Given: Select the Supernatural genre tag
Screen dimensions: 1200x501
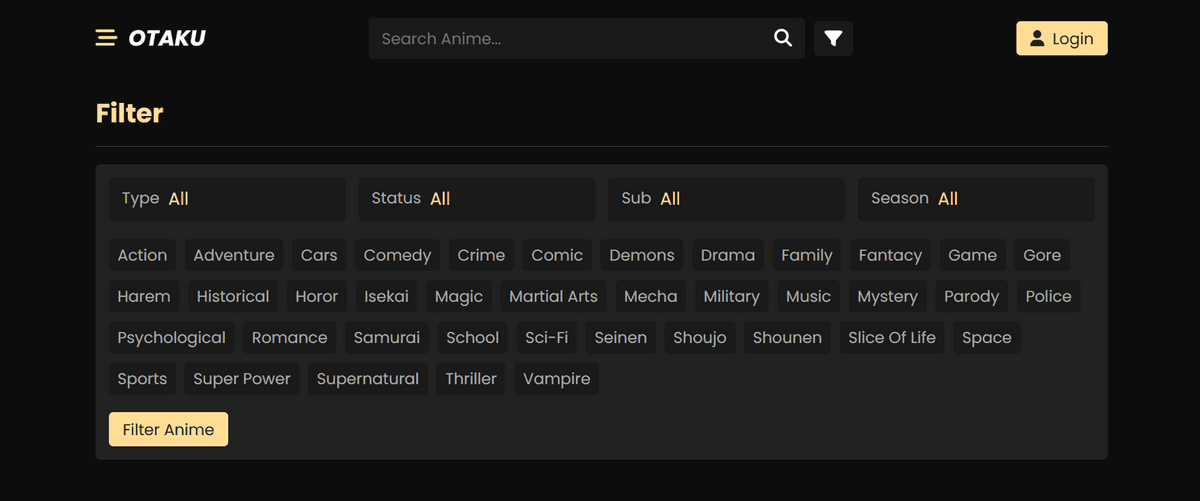Looking at the screenshot, I should tap(368, 379).
